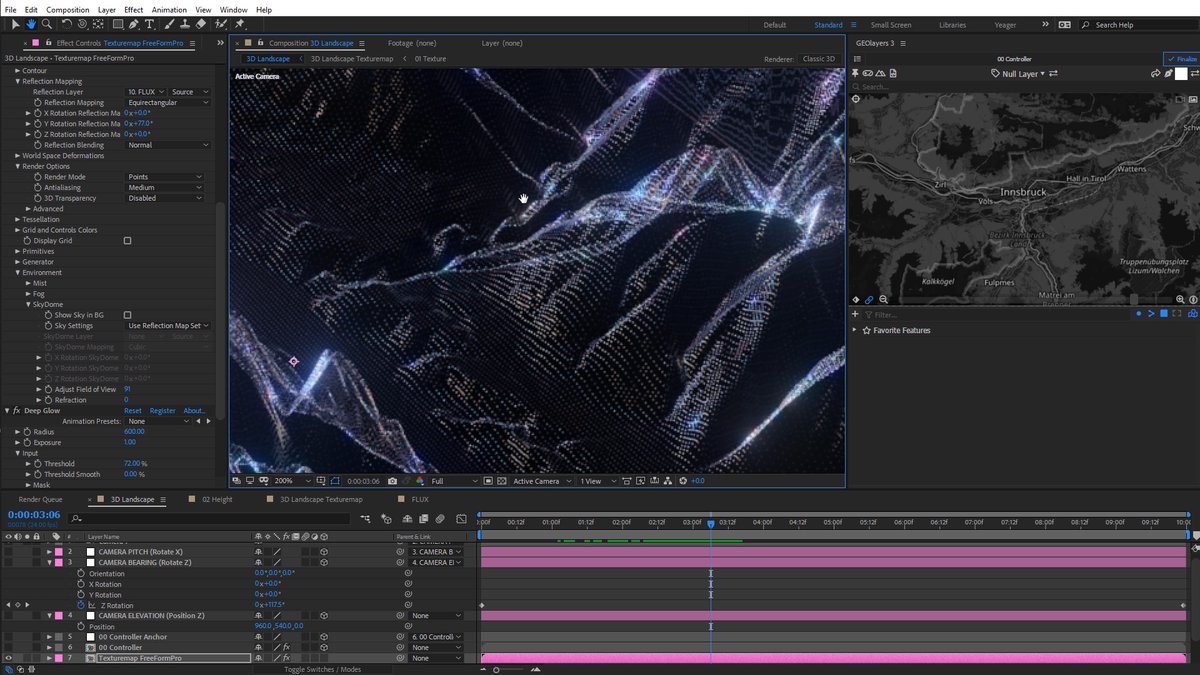Select the Eraser tool
Screen dimensions: 1200x675
201,24
